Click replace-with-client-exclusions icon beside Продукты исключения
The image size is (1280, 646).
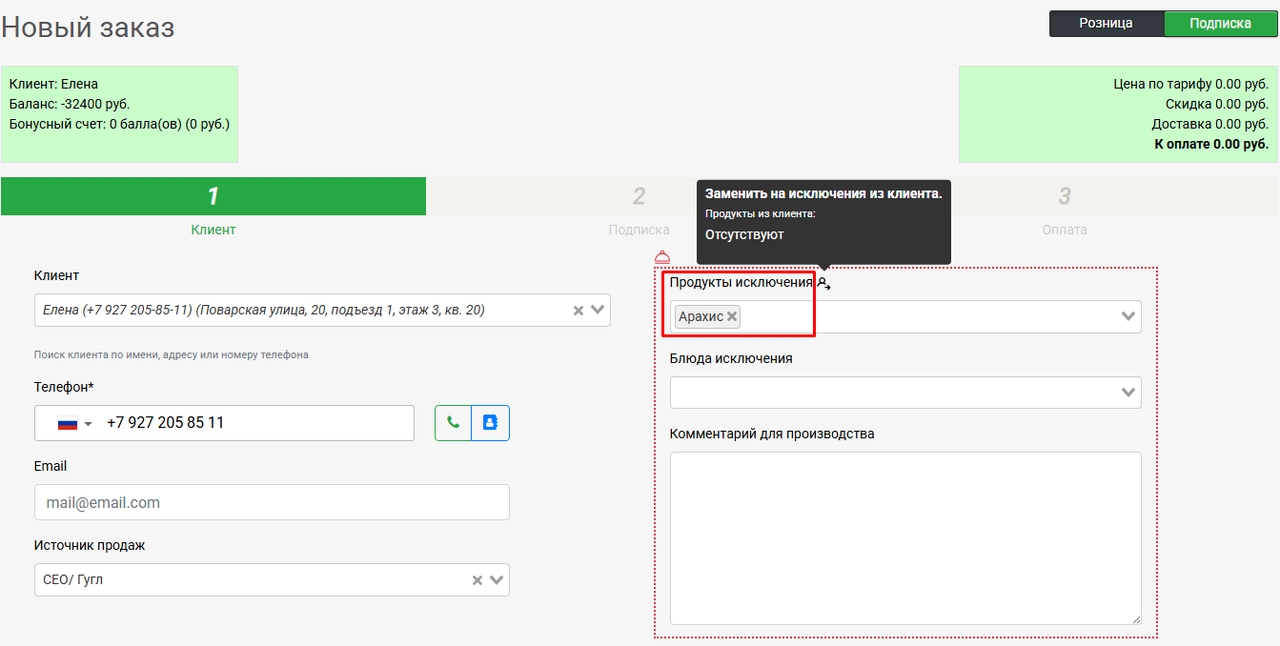pyautogui.click(x=823, y=284)
